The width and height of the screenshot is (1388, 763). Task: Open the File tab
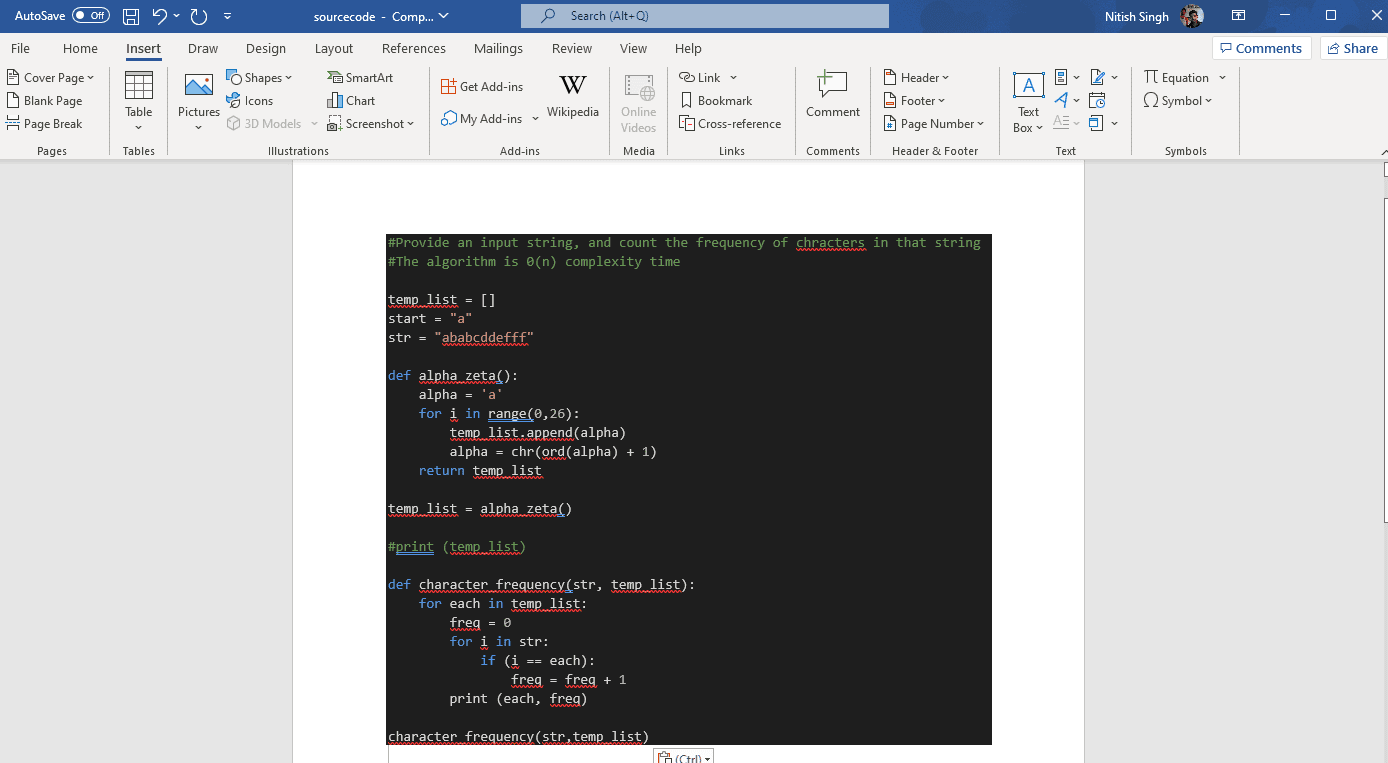[20, 48]
